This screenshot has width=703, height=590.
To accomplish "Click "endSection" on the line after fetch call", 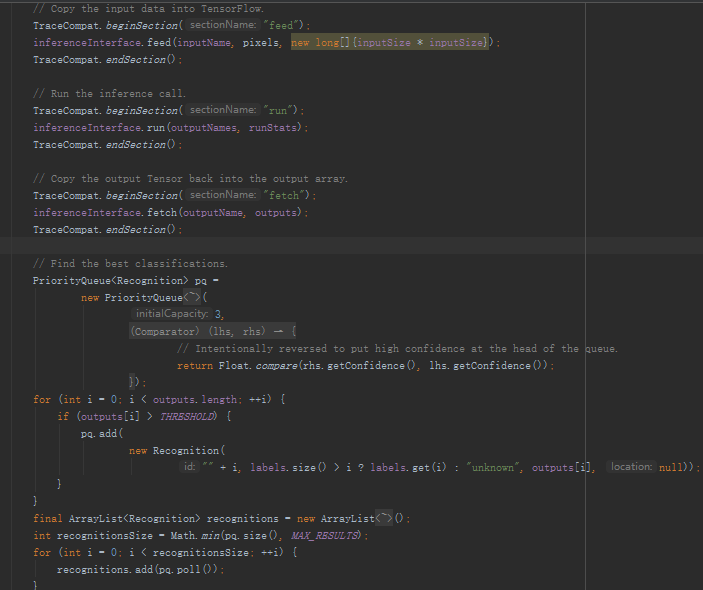I will click(135, 230).
